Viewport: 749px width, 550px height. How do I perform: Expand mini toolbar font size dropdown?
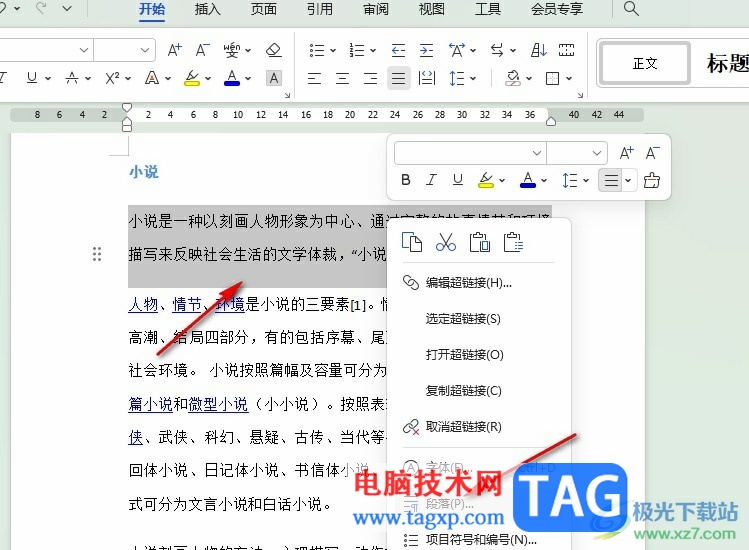click(x=597, y=153)
